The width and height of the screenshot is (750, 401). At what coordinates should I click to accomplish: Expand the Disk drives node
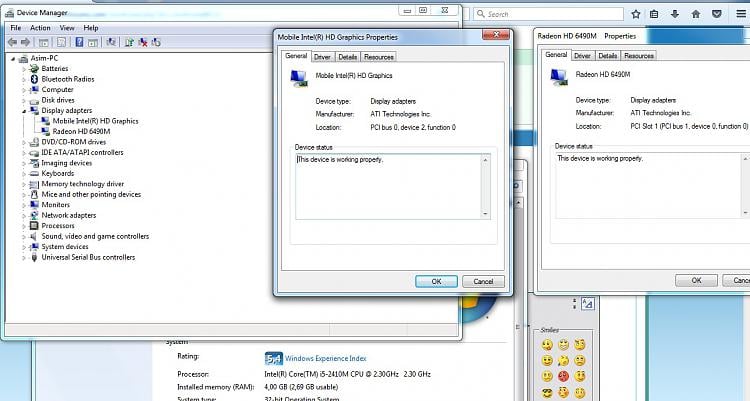coord(24,100)
